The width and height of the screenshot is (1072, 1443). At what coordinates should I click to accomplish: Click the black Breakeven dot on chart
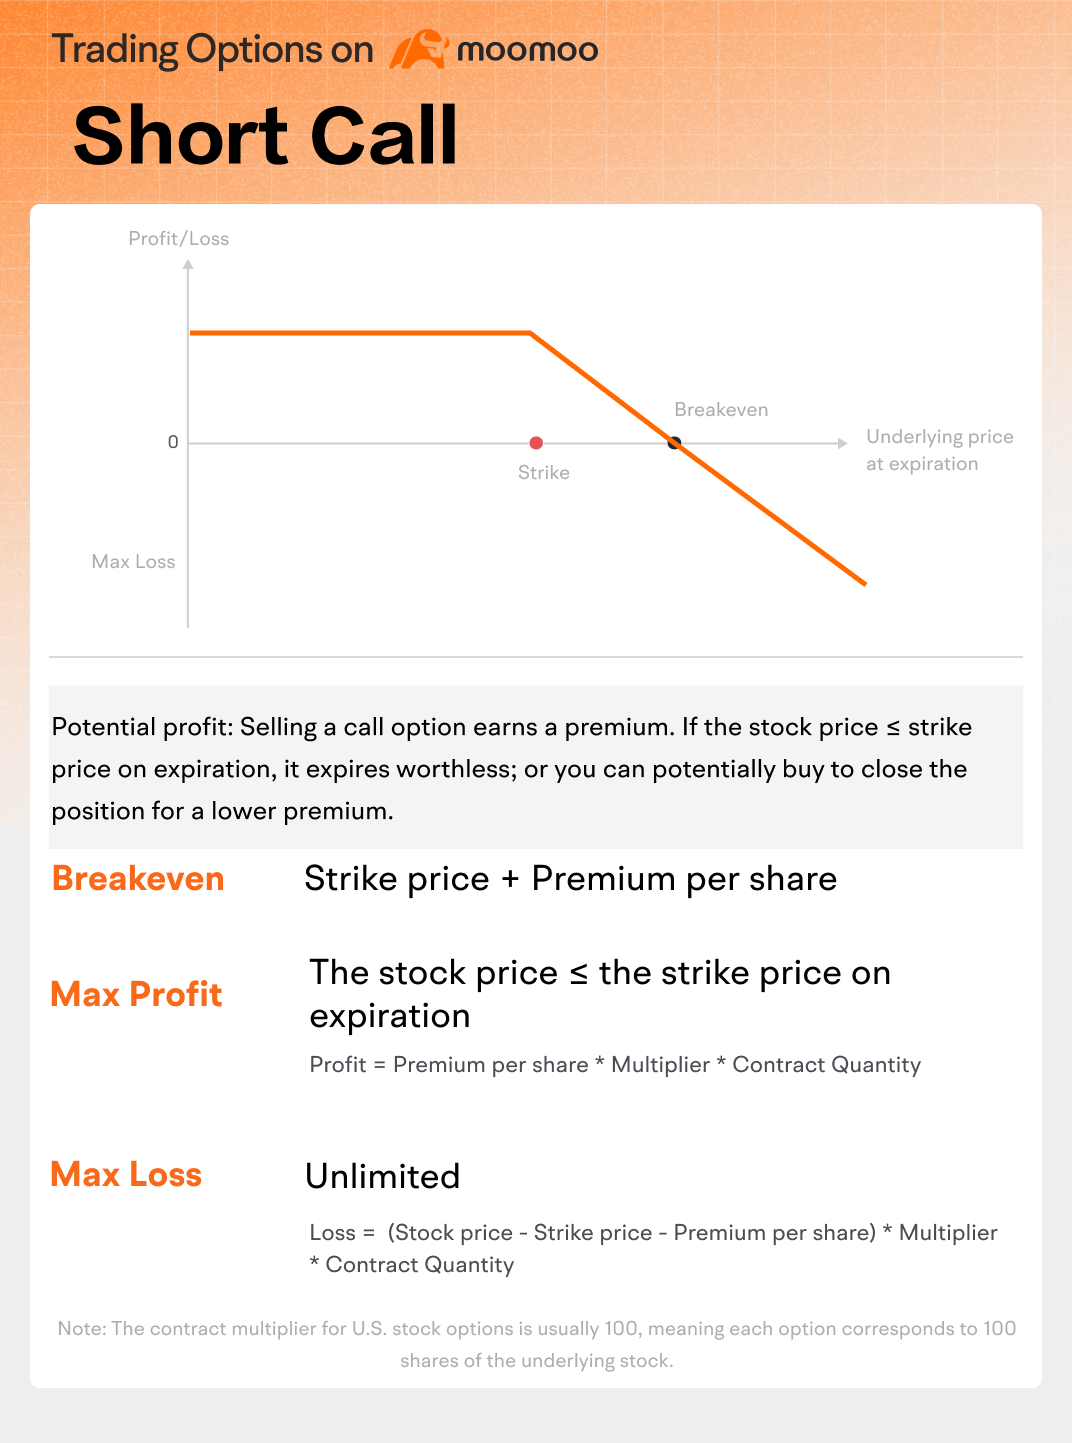[x=674, y=443]
